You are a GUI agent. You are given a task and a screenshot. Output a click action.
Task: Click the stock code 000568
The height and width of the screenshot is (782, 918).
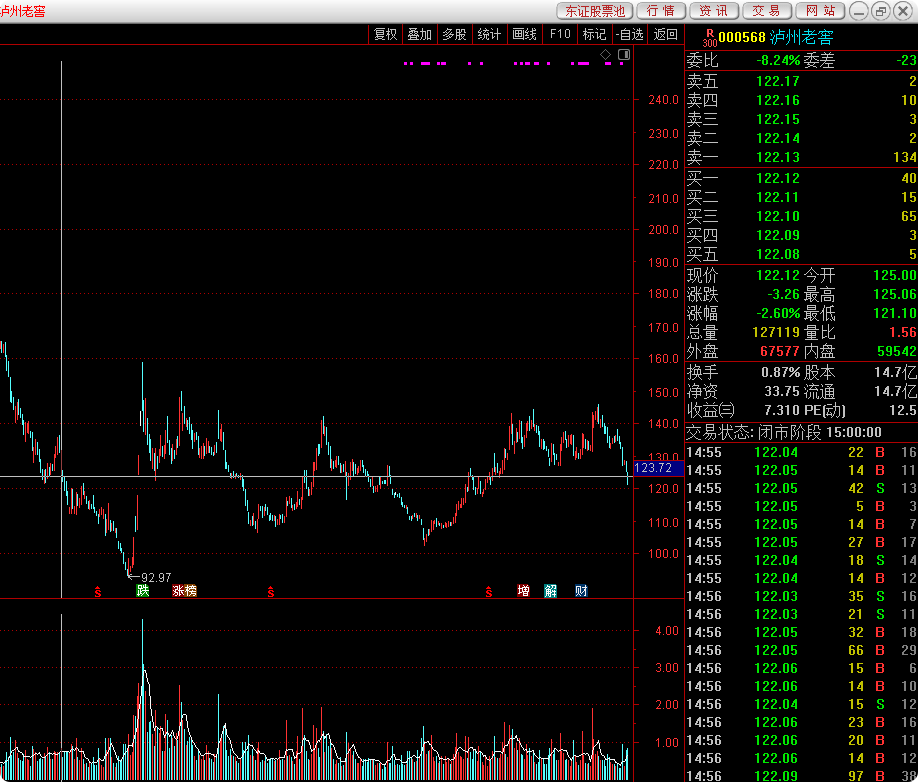click(x=742, y=37)
